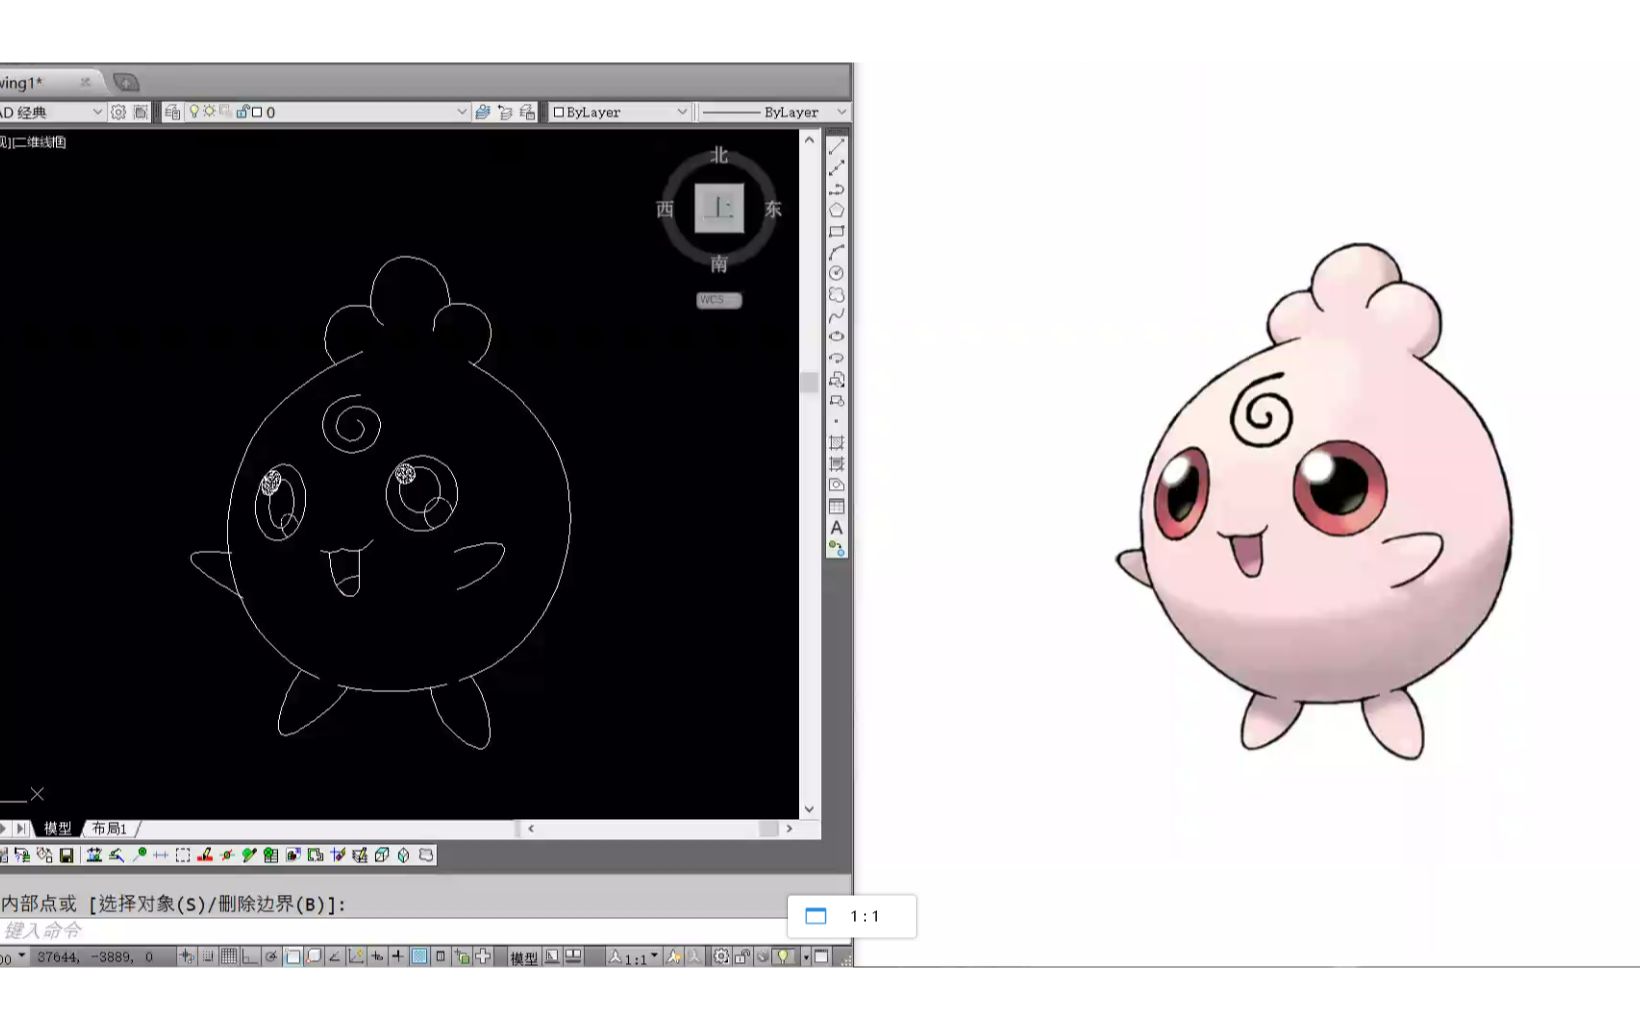Select the Arc tool
The image size is (1640, 1025).
click(x=837, y=252)
